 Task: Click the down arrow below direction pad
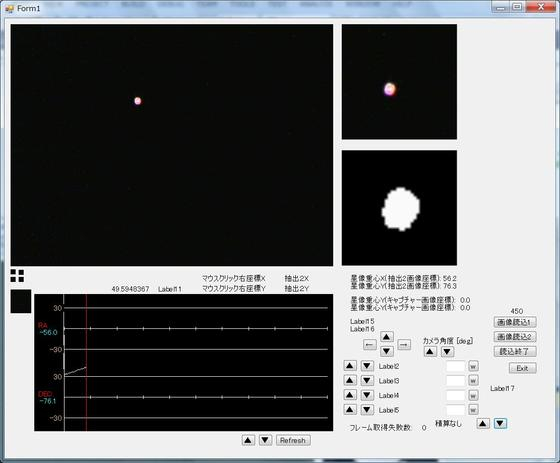387,352
